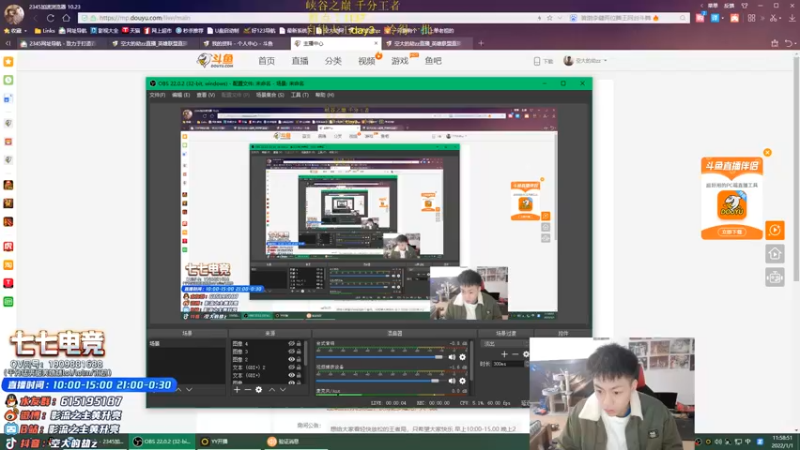The image size is (800, 450).
Task: Expand the browser favorites dropdown arrow
Action: (x=26, y=31)
